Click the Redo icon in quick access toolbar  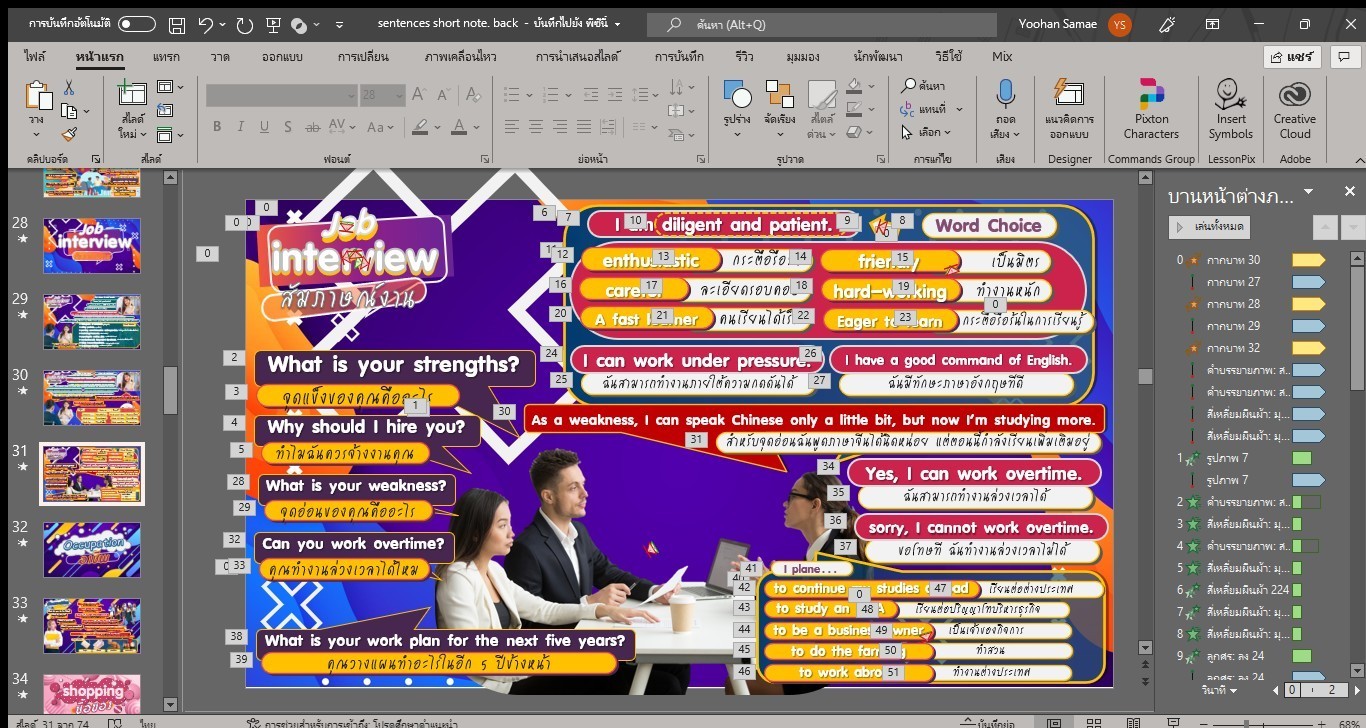point(245,24)
